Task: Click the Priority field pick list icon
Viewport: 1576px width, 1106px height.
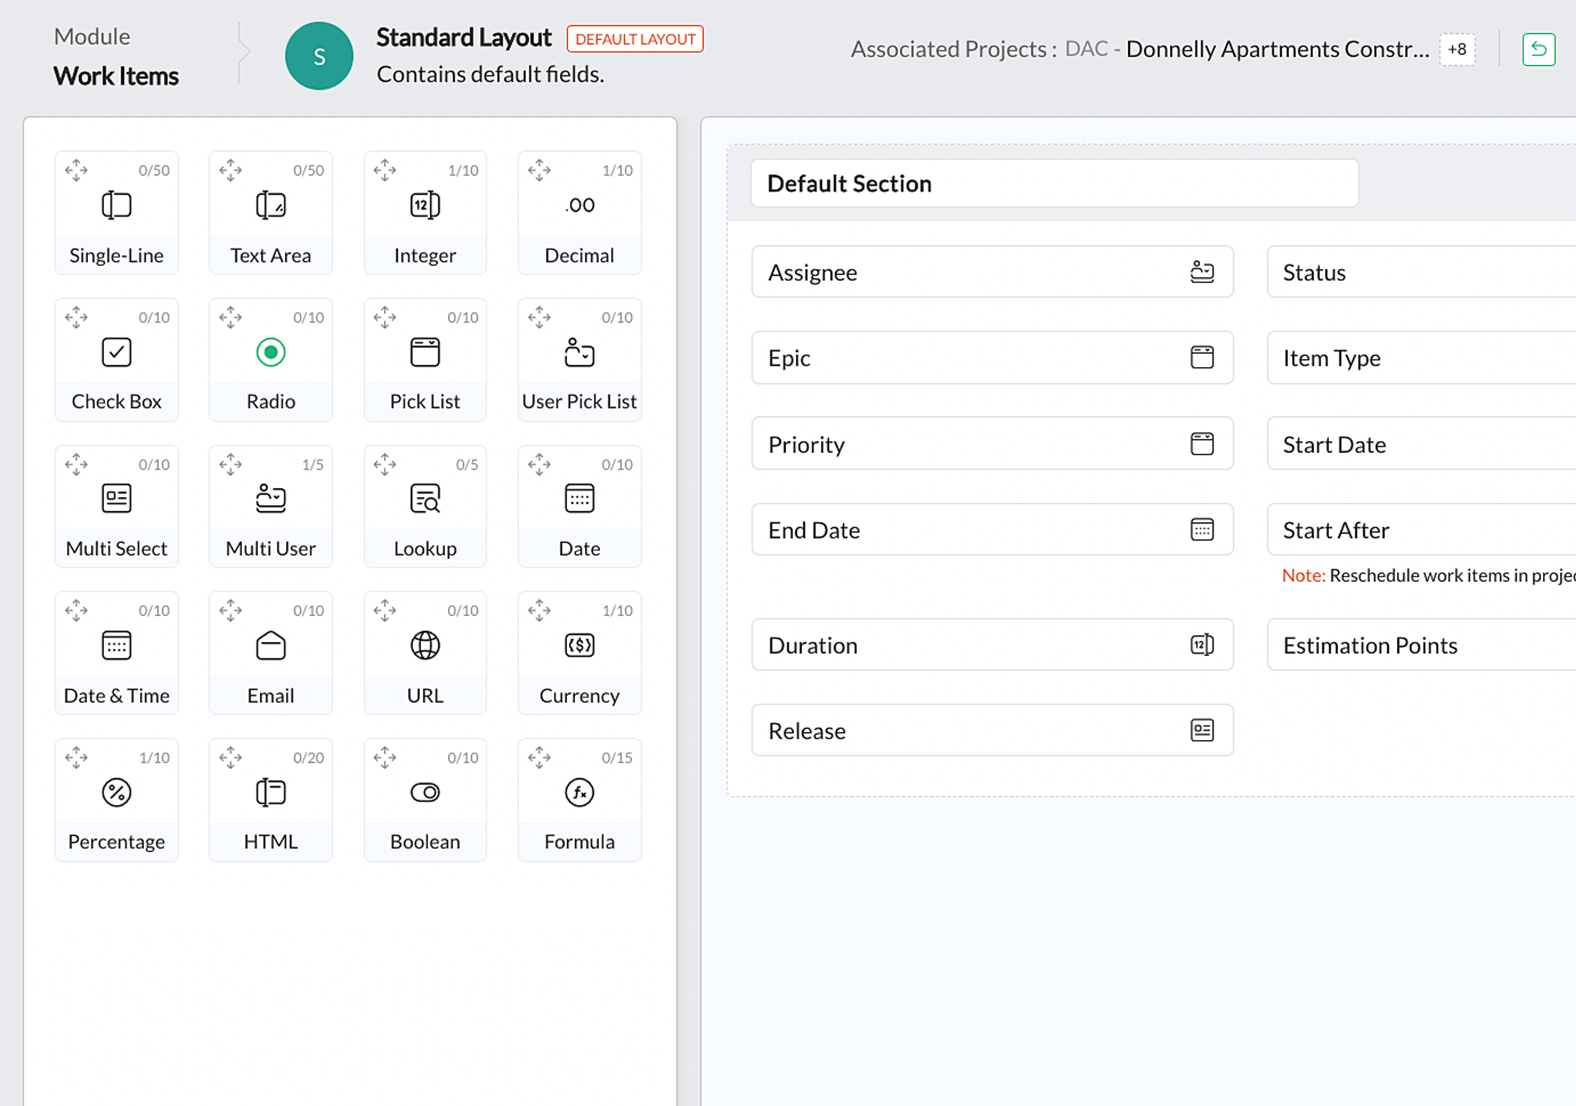Action: [x=1202, y=444]
